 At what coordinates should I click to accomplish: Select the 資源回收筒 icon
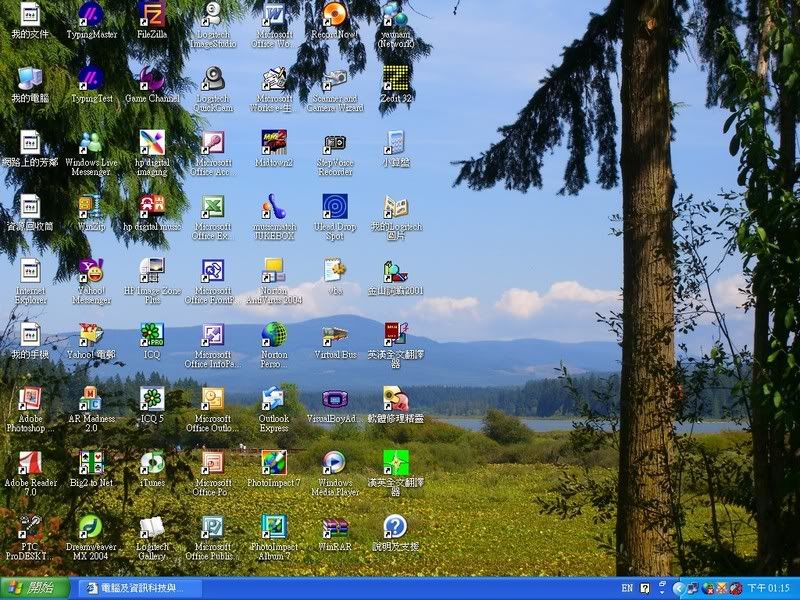click(30, 206)
